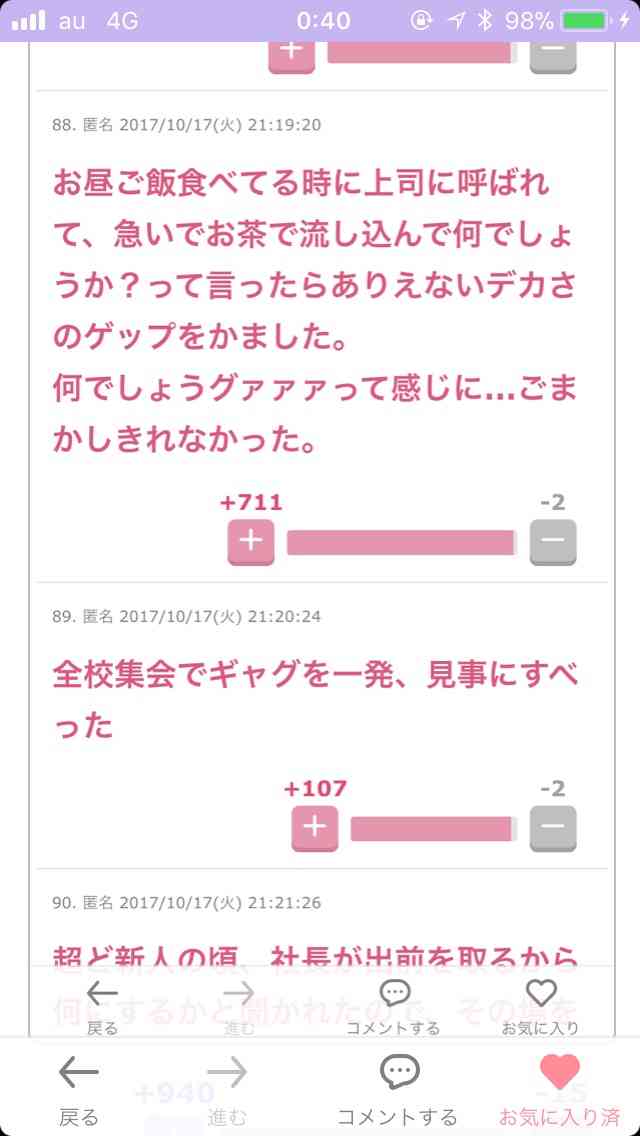Image resolution: width=640 pixels, height=1136 pixels.
Task: Select the comment 90 header with timestamp 21:21:26
Action: (187, 903)
